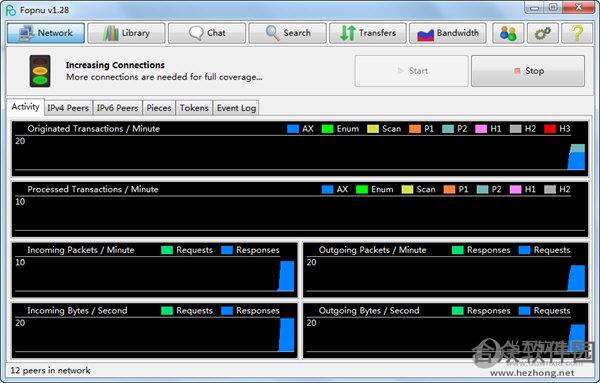Click P1 orange swatch in Processed Transactions

[x=449, y=189]
